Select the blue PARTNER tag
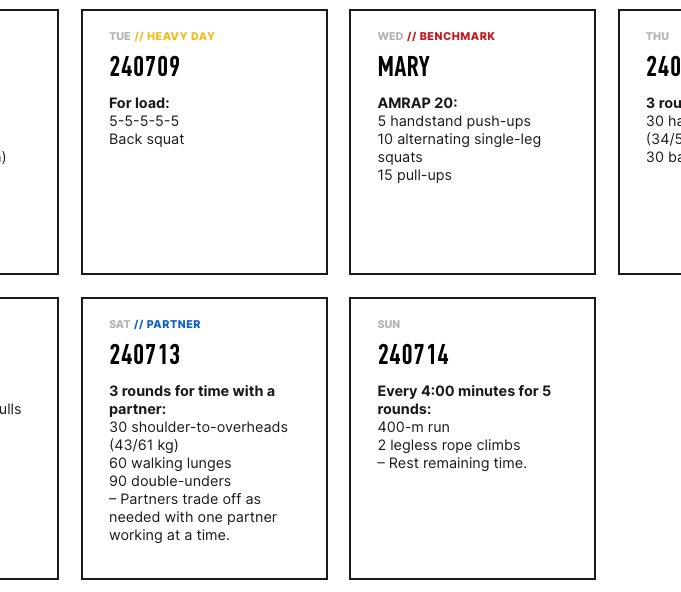Image resolution: width=681 pixels, height=592 pixels. (167, 324)
